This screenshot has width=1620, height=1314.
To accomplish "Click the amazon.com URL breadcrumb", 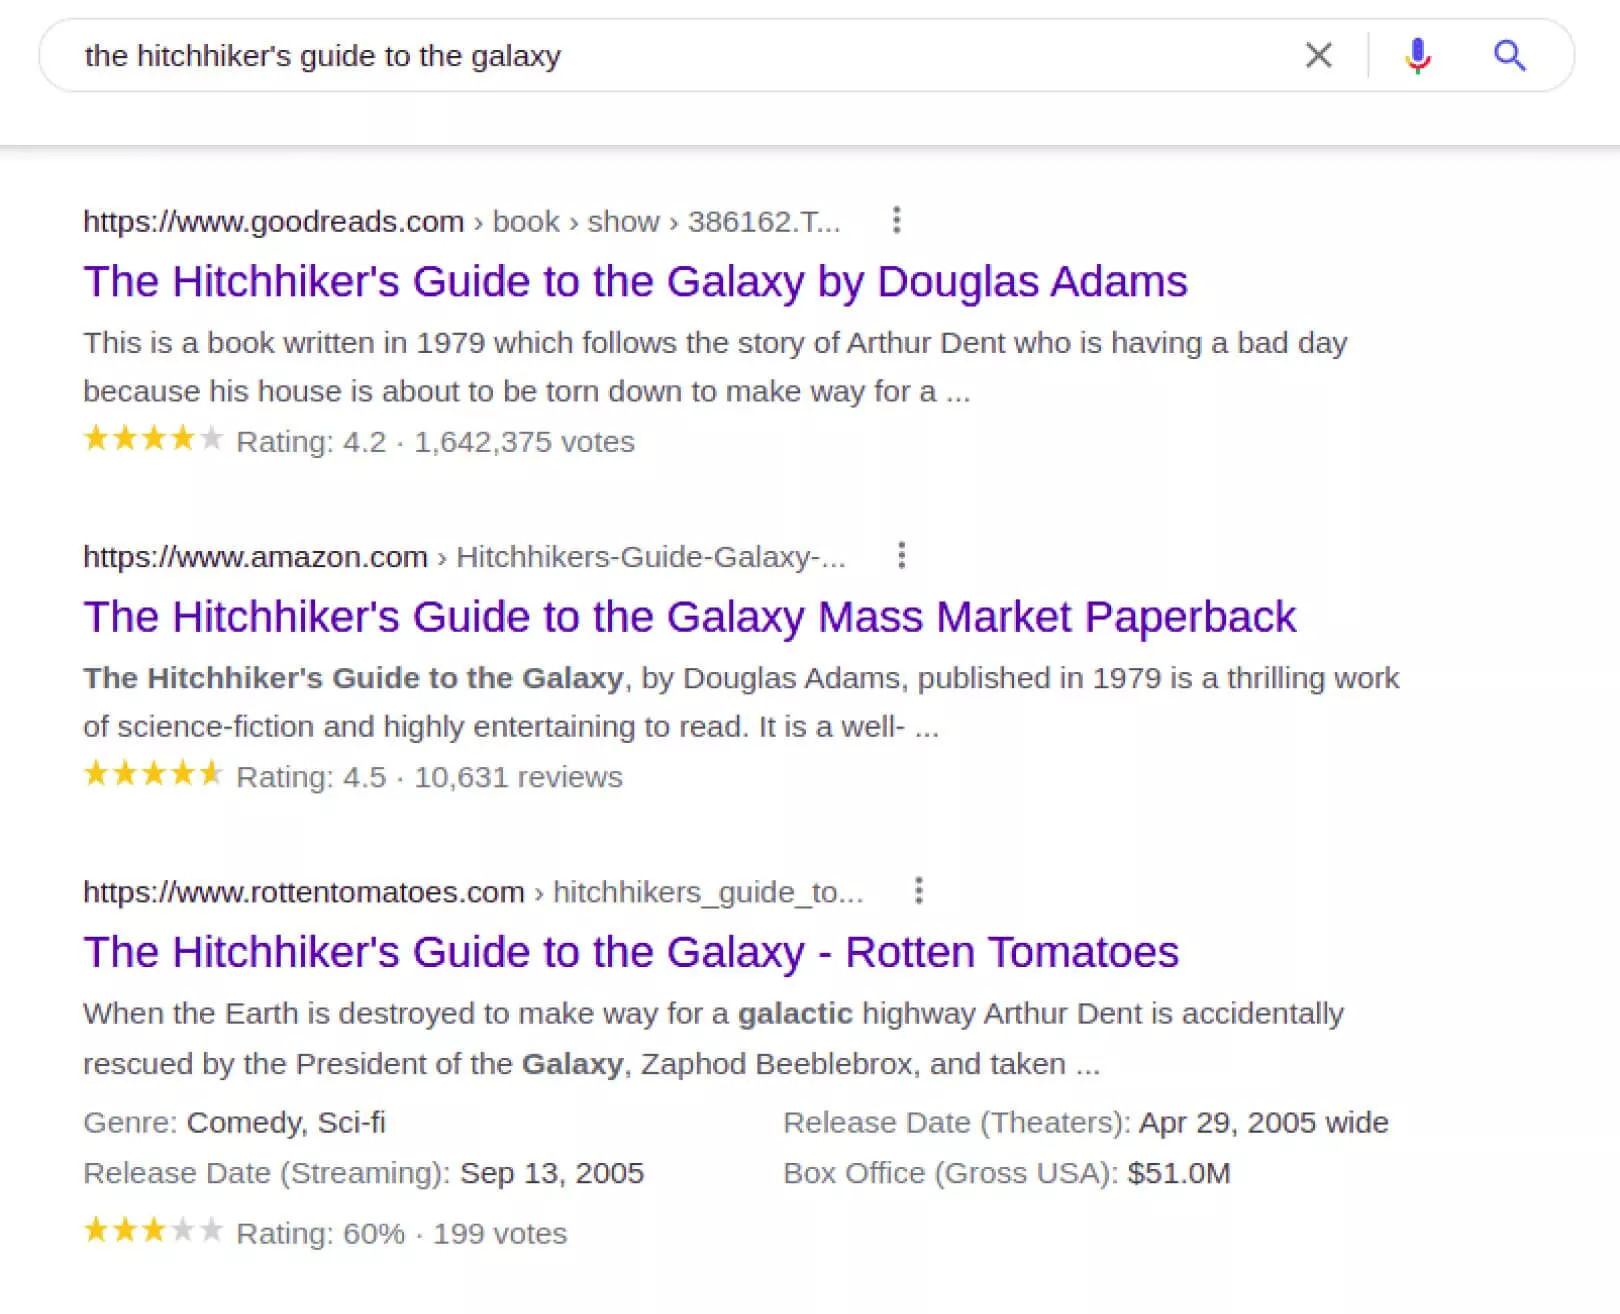I will tap(255, 557).
